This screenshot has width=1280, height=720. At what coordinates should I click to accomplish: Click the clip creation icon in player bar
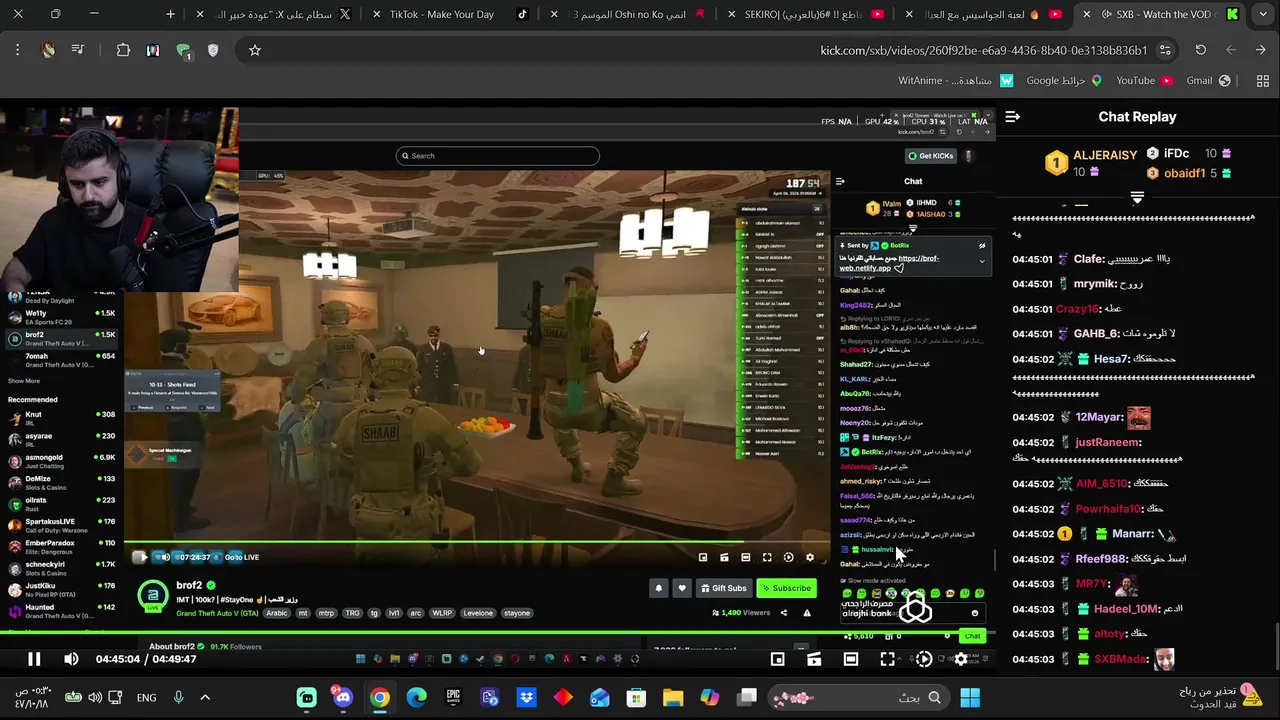814,659
